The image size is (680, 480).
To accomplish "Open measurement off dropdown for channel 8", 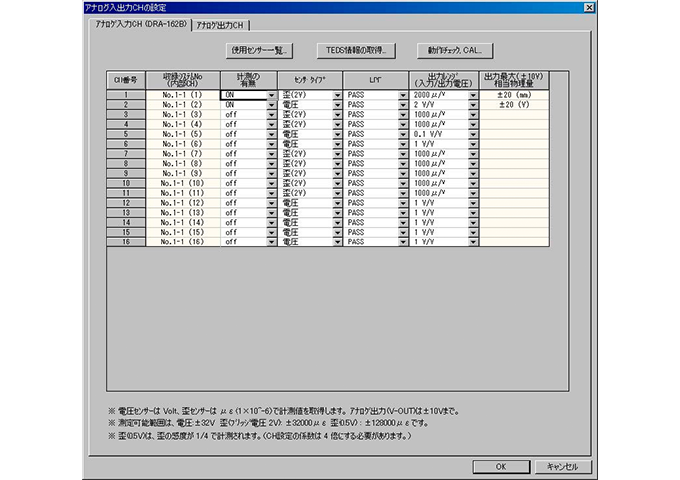I will pos(271,164).
